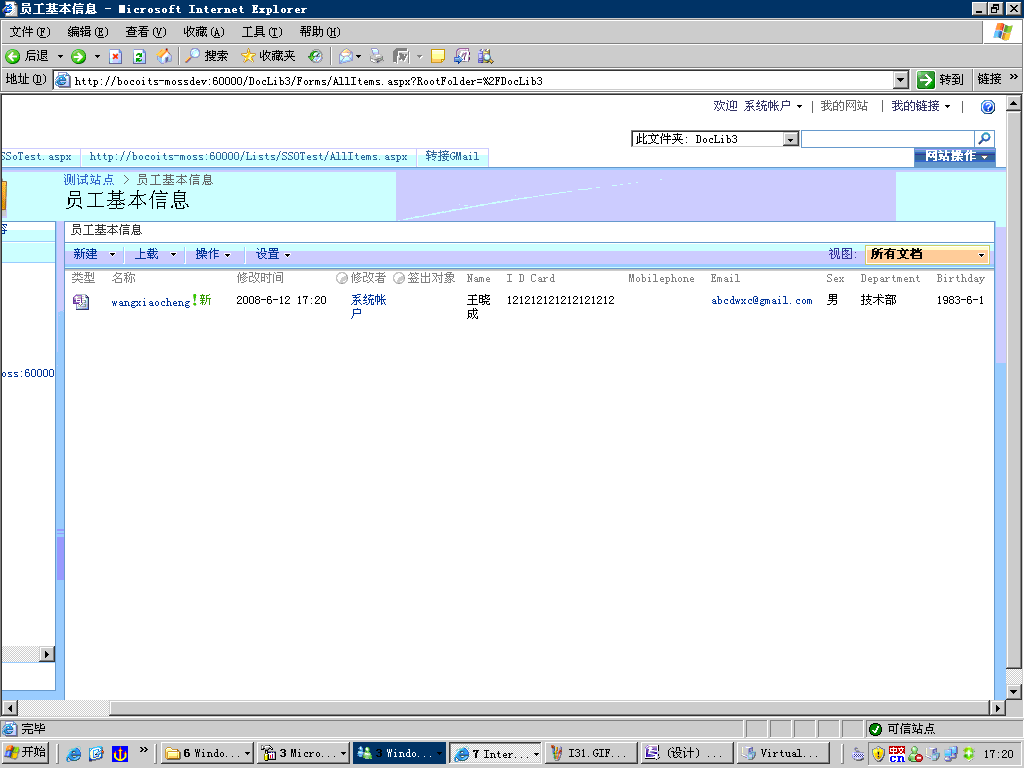Open 我的网站 link
Viewport: 1024px width, 768px height.
click(x=844, y=106)
